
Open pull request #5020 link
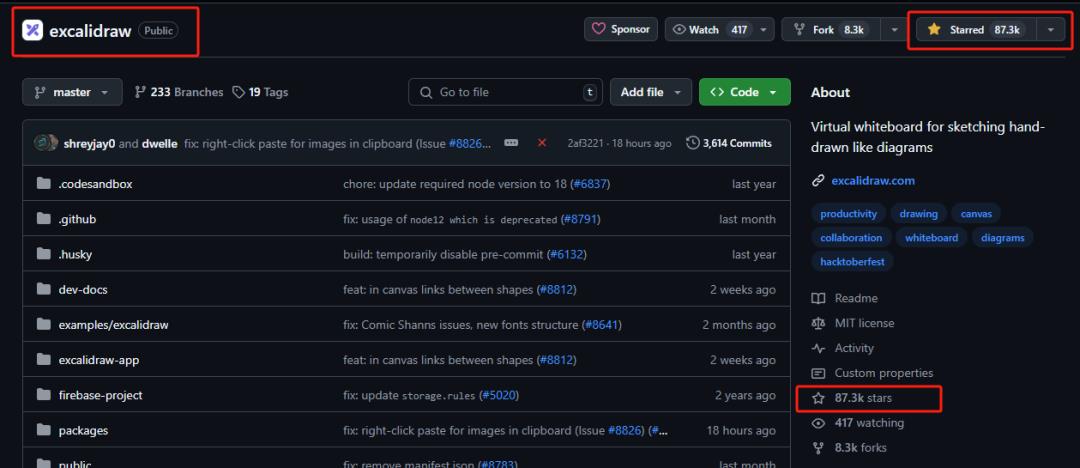click(x=498, y=395)
